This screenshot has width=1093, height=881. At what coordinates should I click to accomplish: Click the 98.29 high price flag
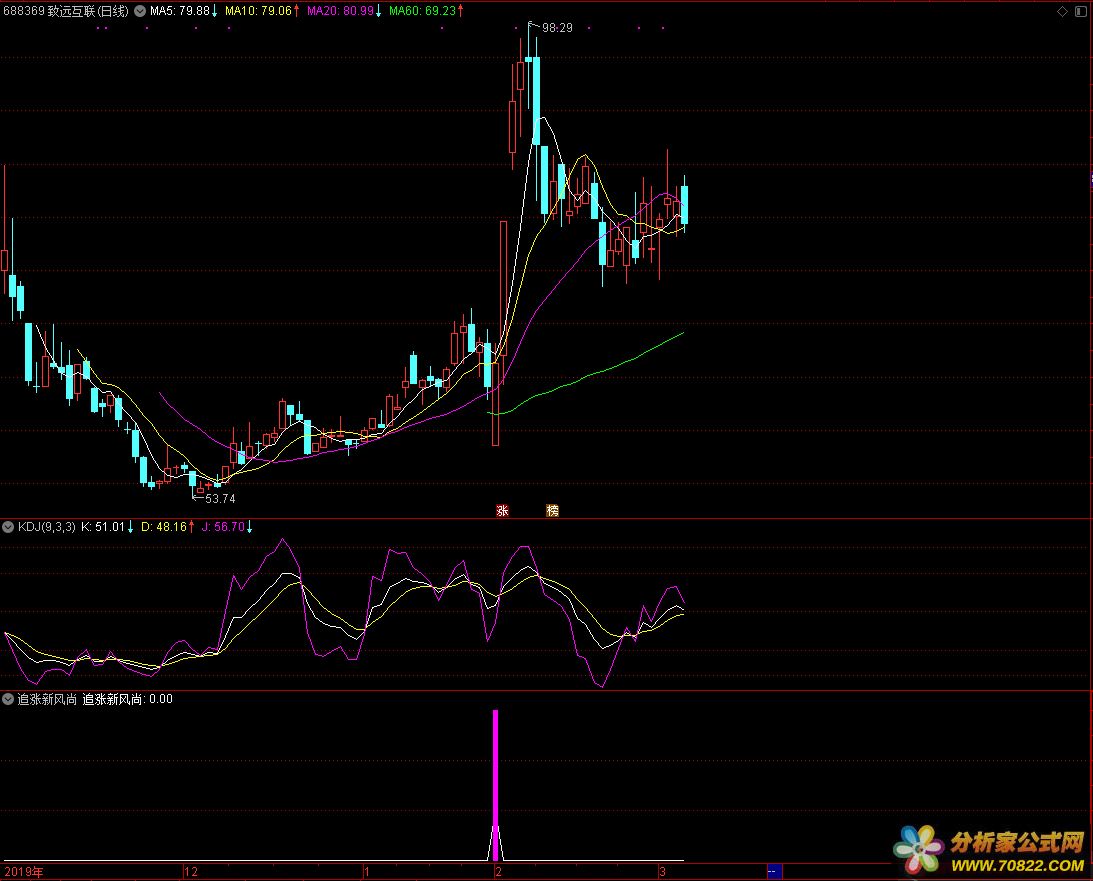[556, 28]
